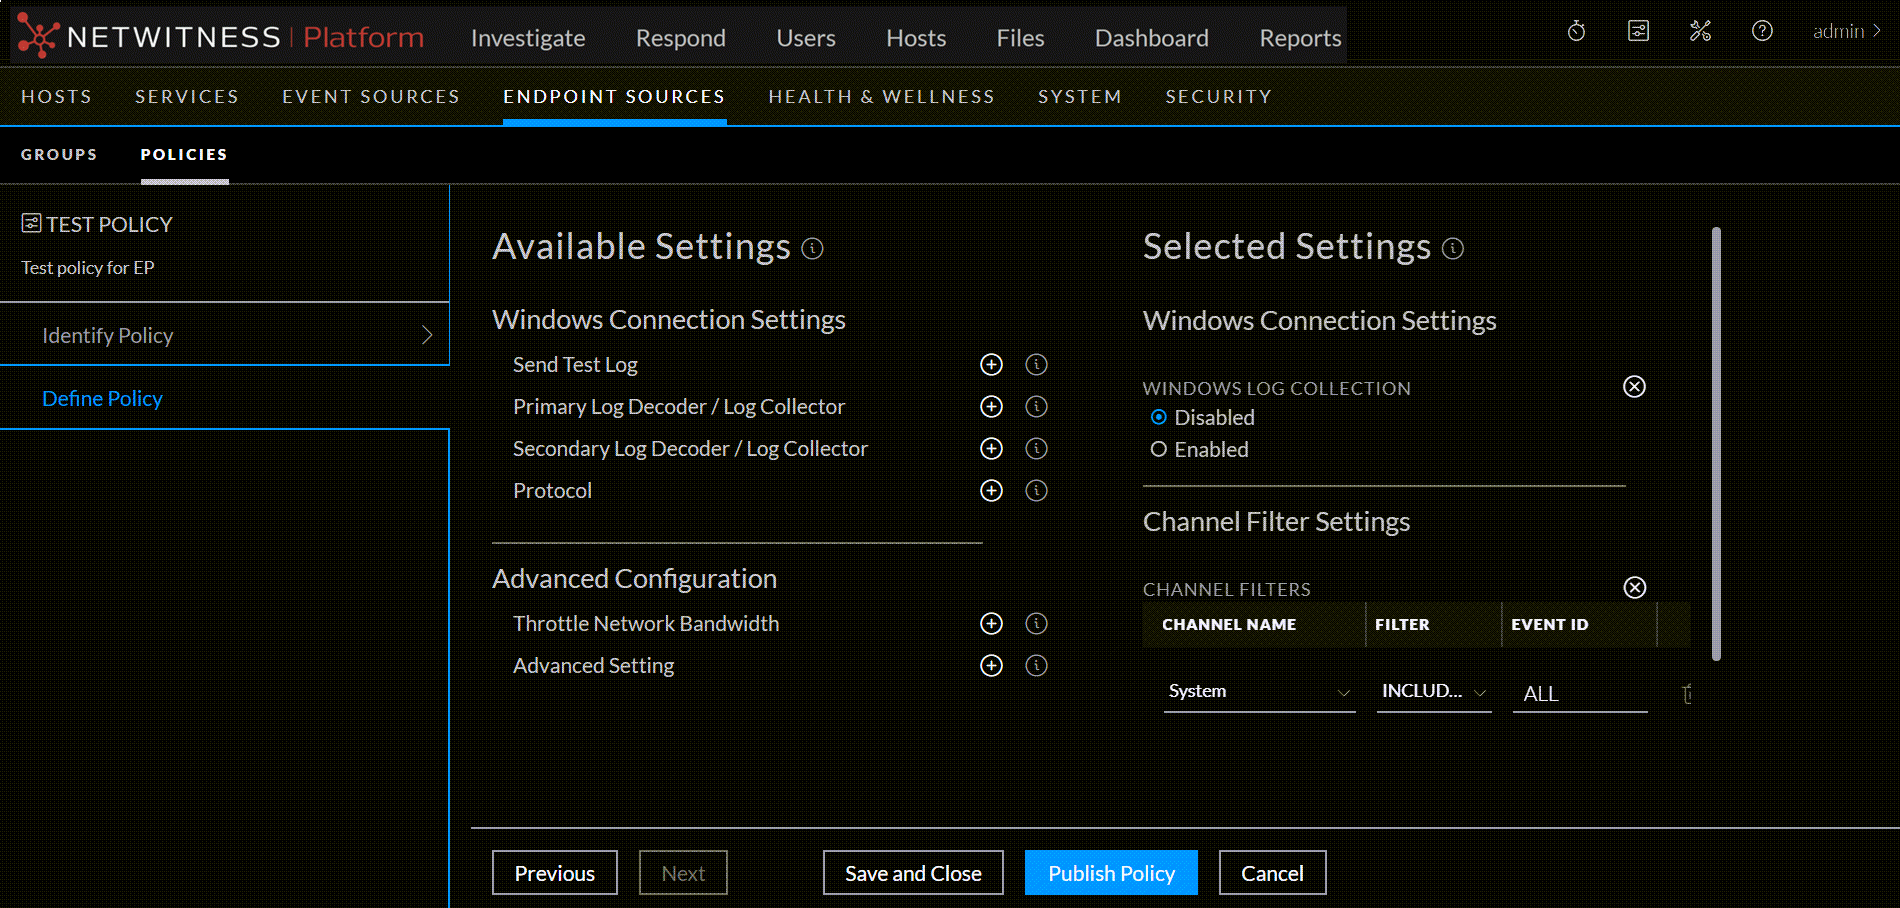Remove Windows Log Collection setting

pyautogui.click(x=1634, y=387)
